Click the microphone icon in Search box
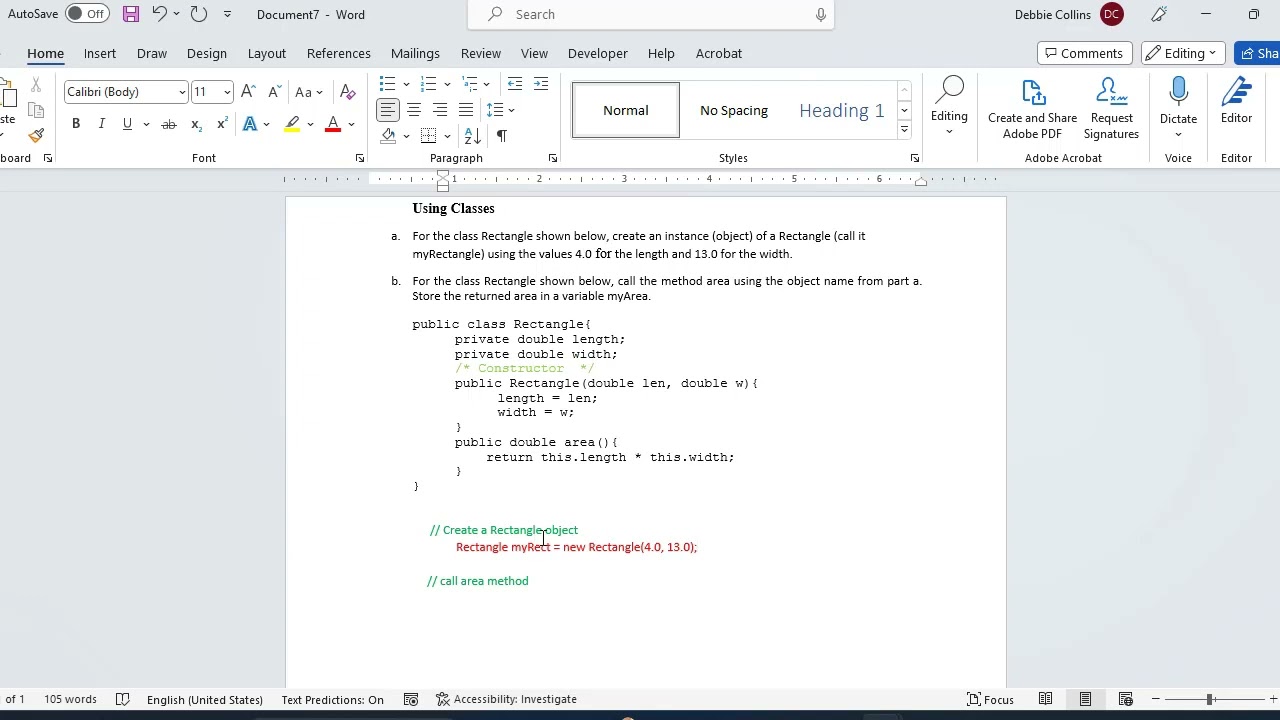1280x720 pixels. point(821,14)
